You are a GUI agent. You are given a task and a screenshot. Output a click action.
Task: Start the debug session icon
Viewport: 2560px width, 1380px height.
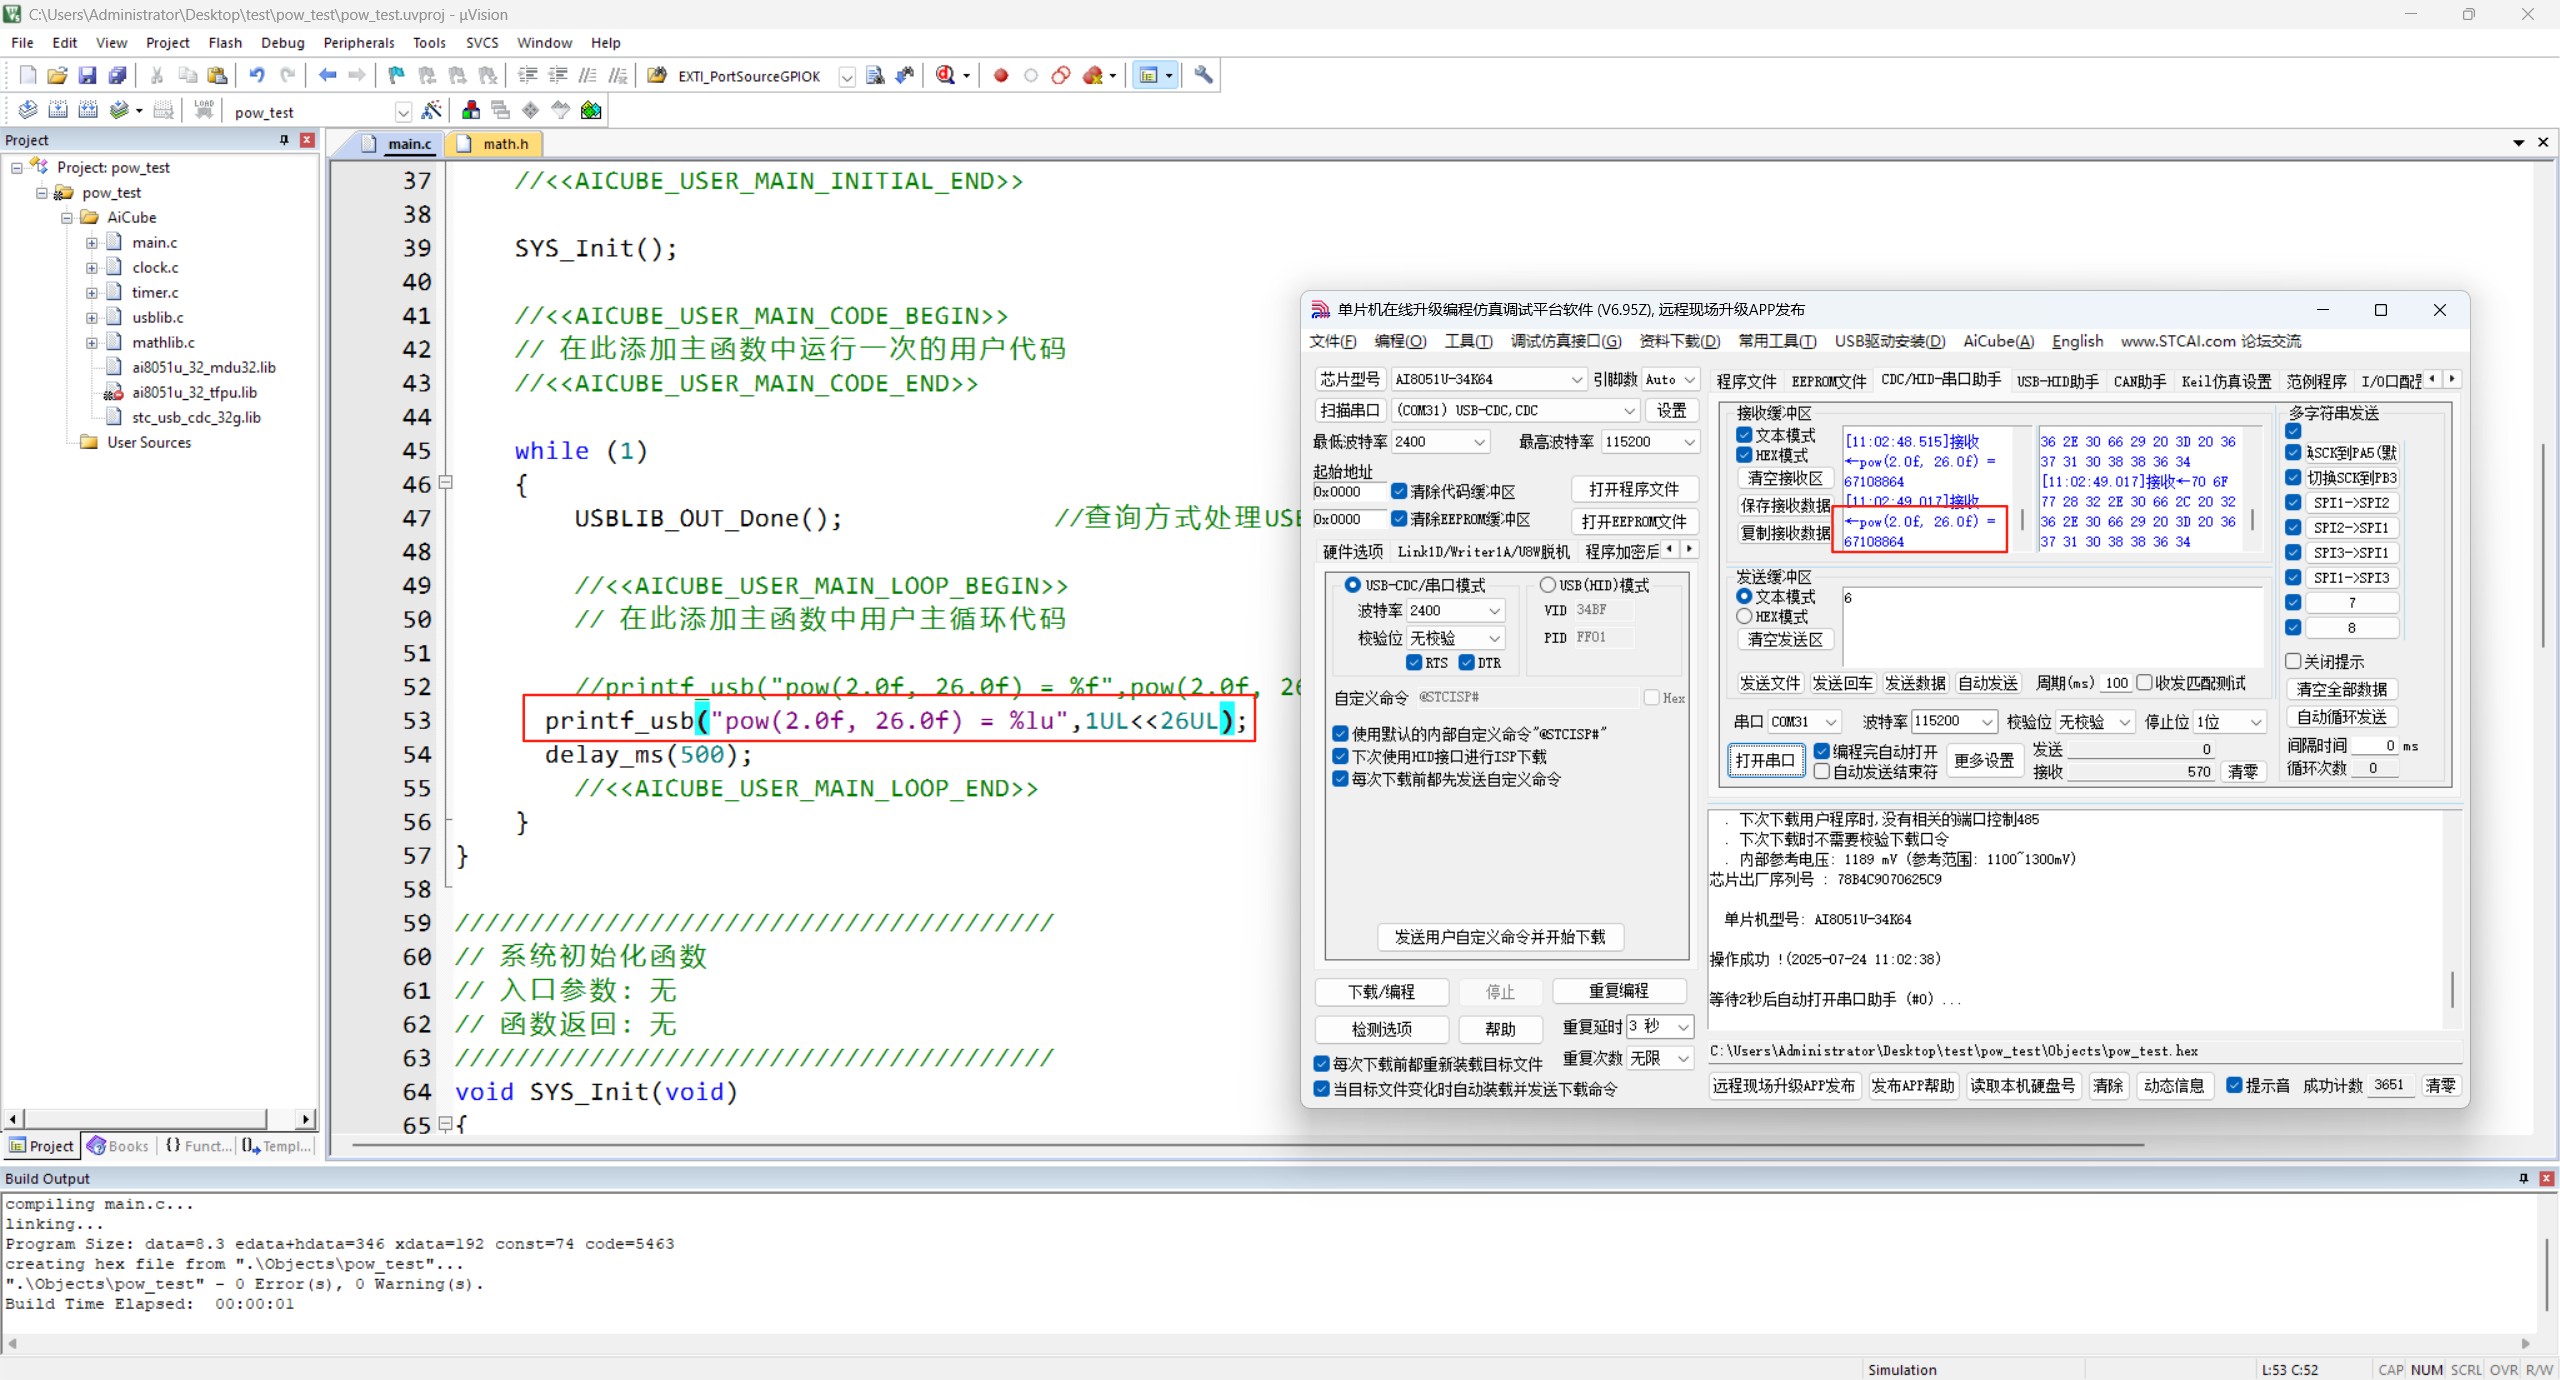[946, 75]
